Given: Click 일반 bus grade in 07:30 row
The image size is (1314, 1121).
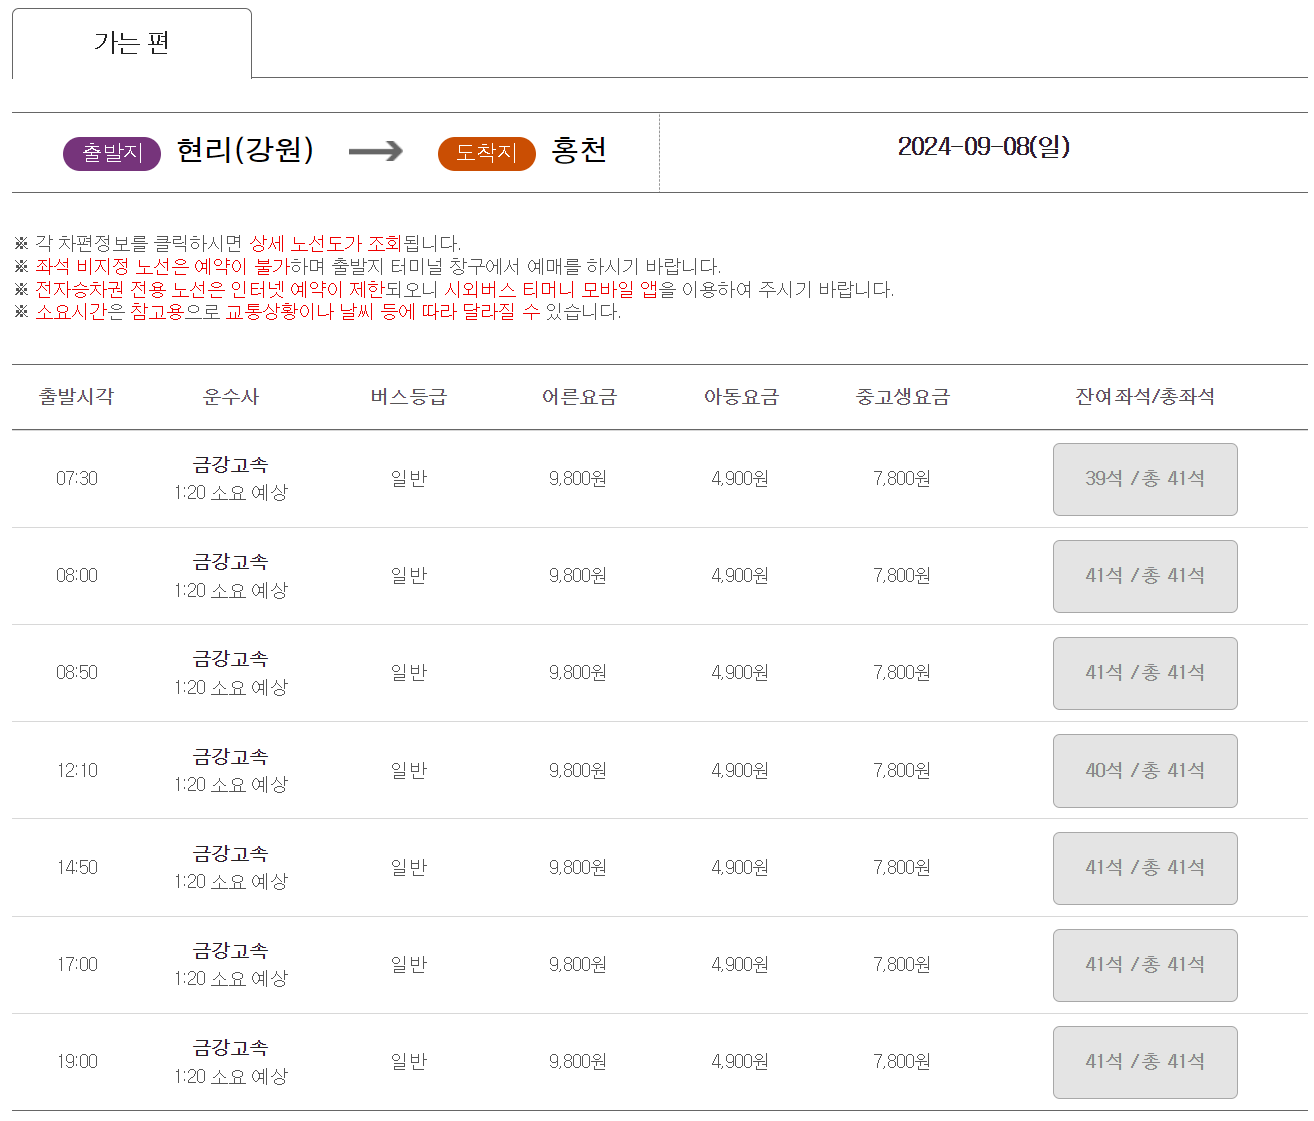Looking at the screenshot, I should click(409, 478).
